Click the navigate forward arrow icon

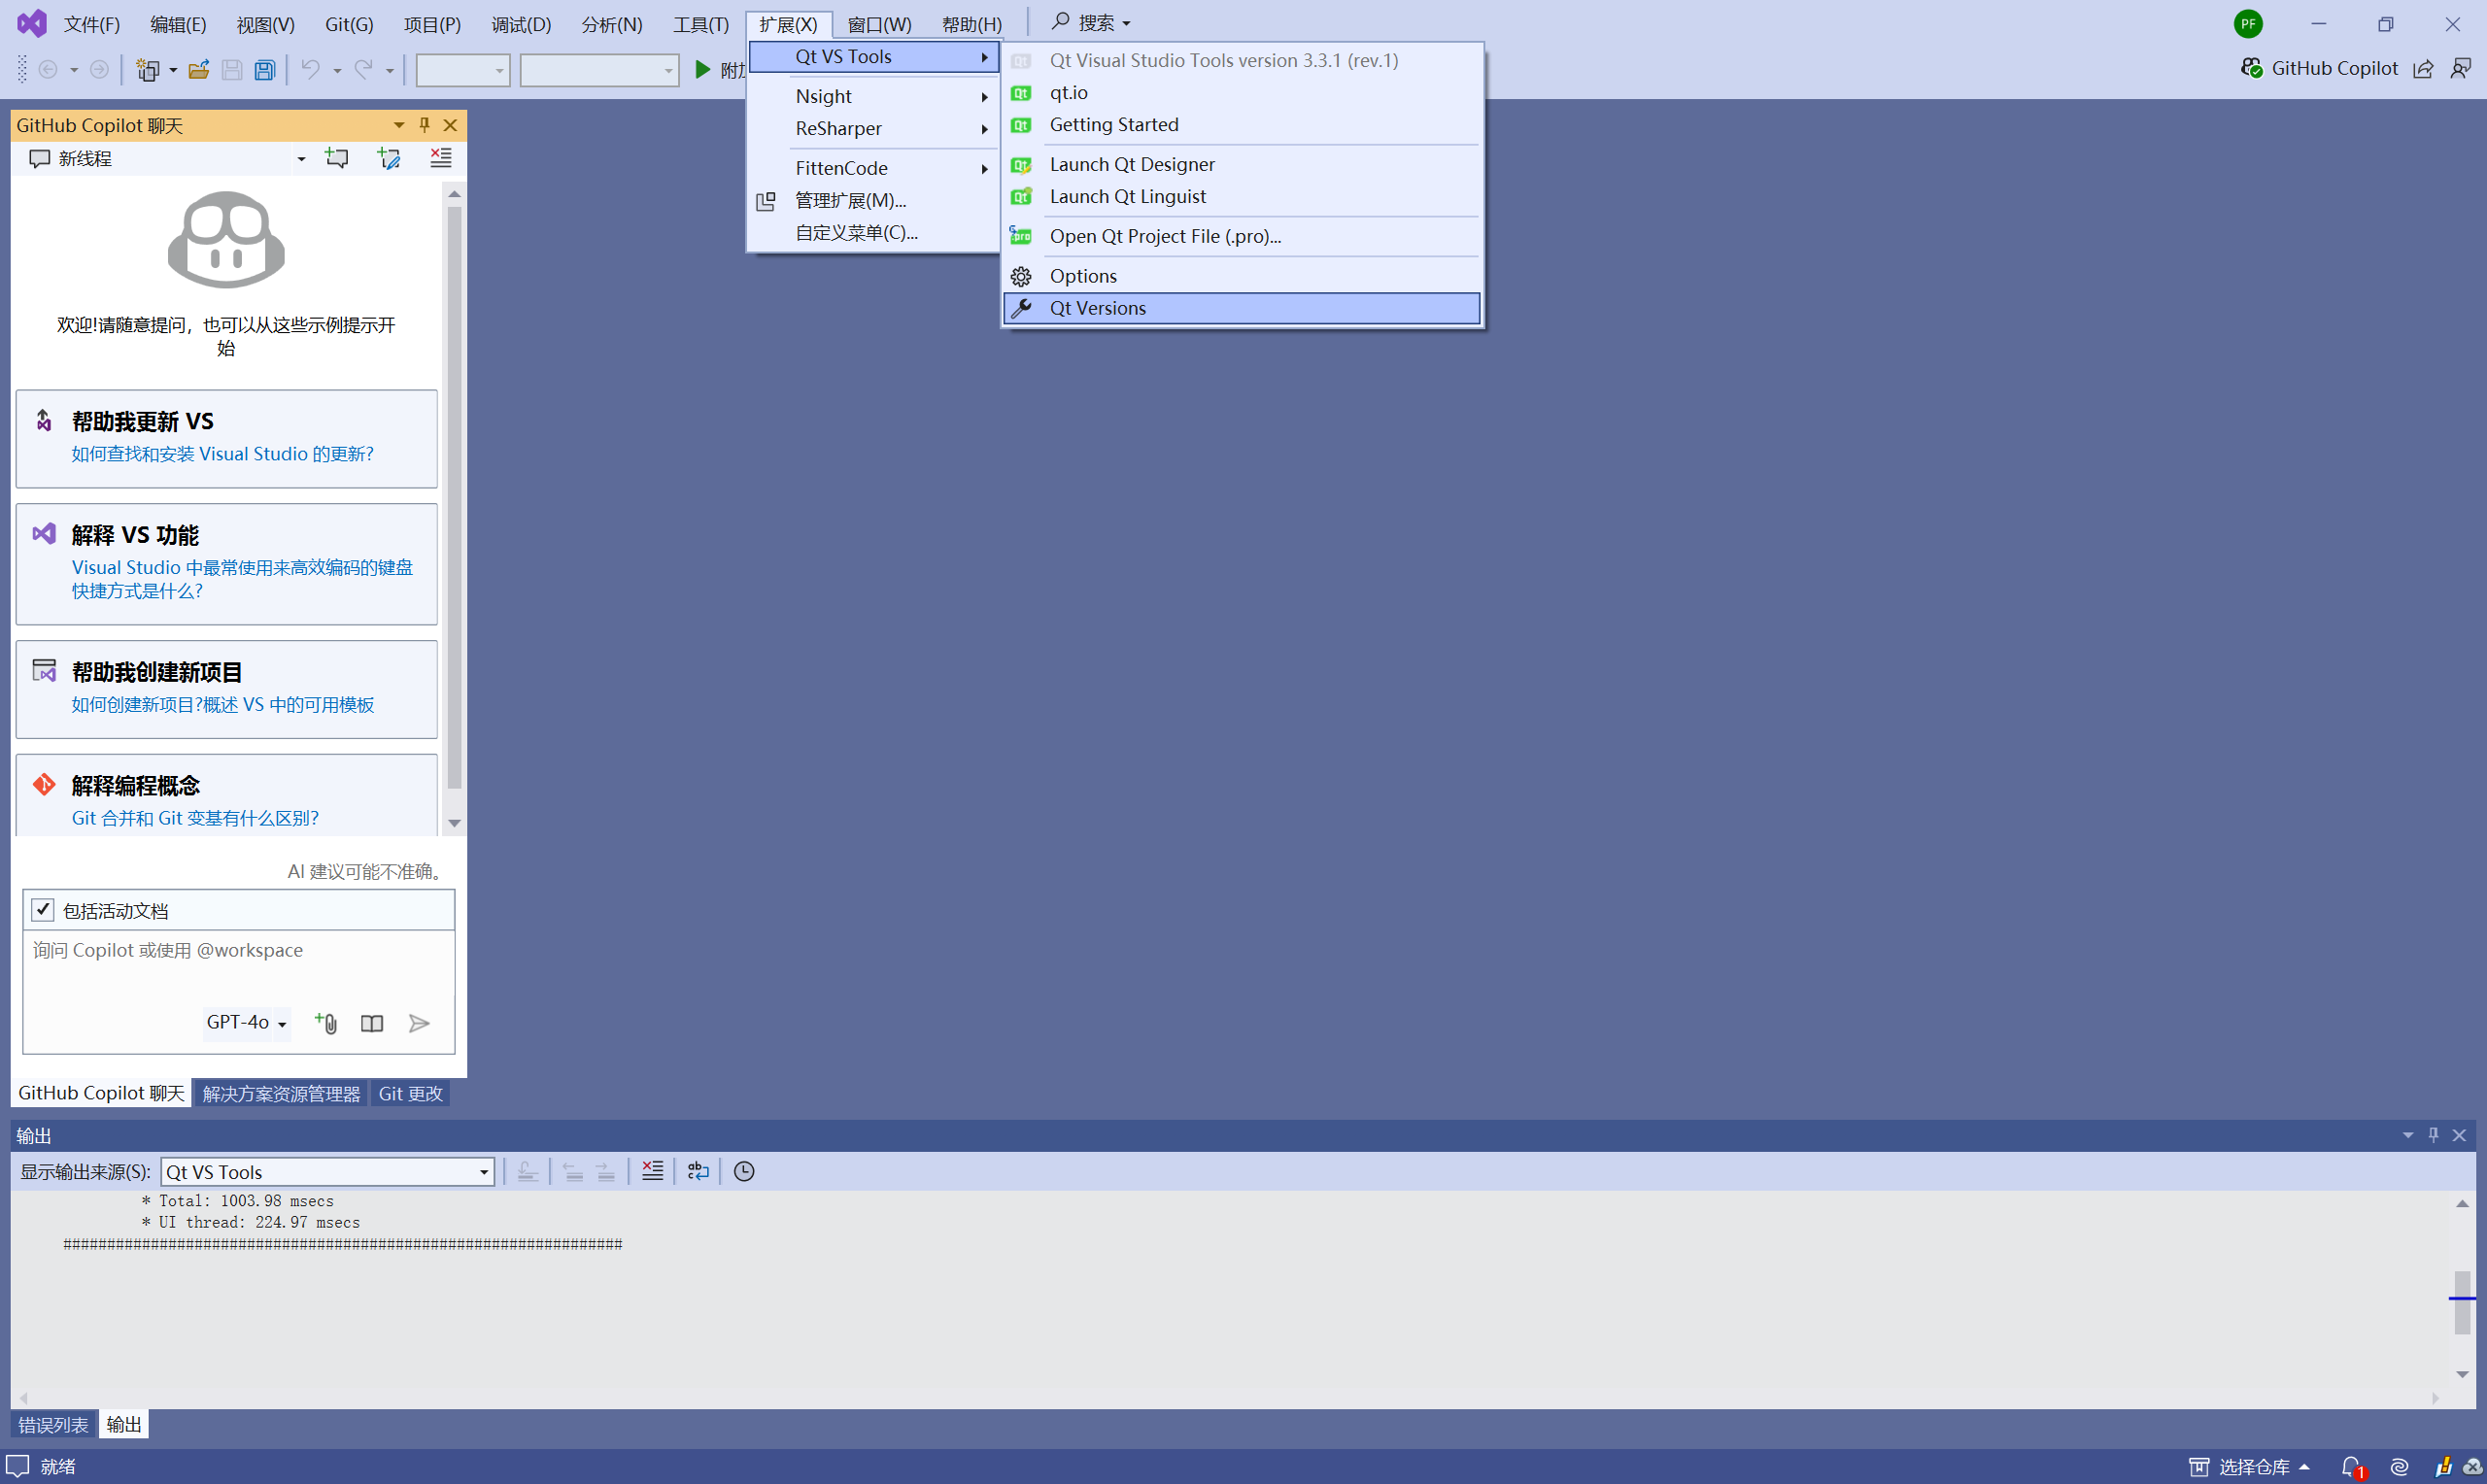click(99, 69)
